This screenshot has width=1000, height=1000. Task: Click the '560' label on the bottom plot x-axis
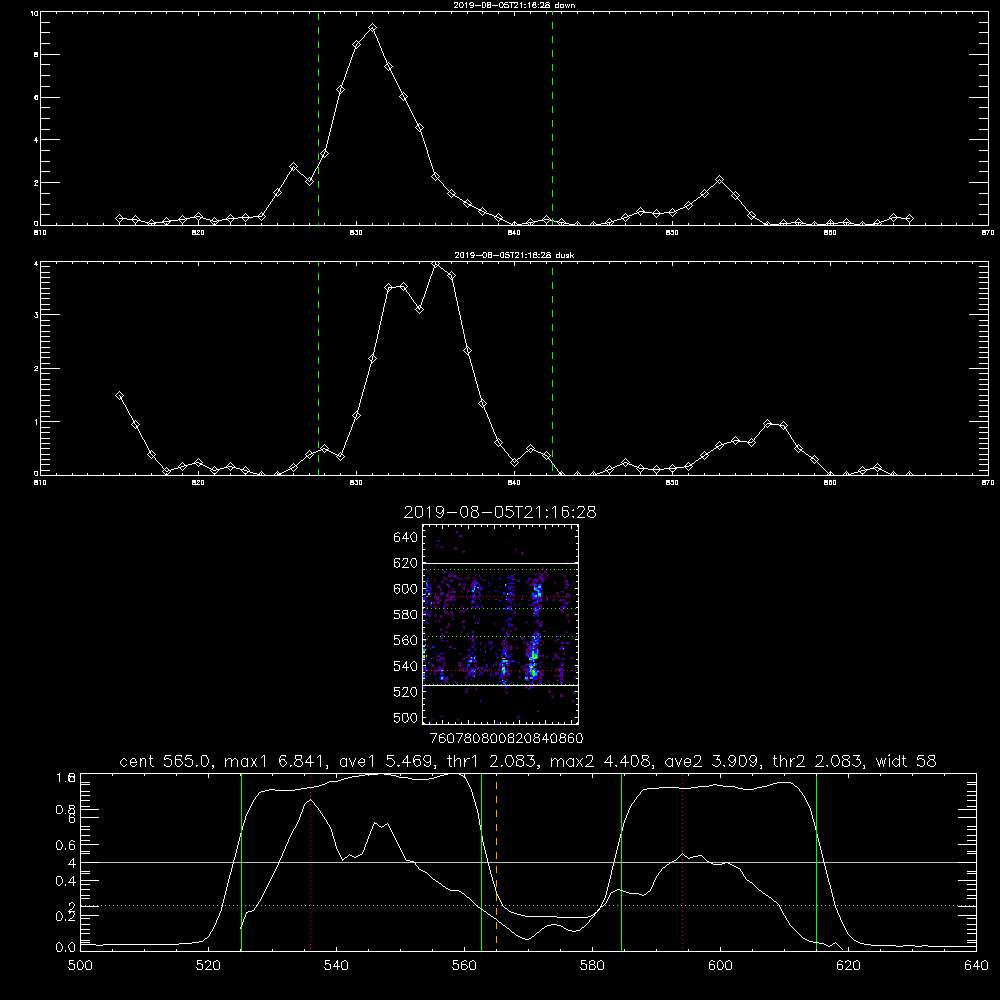click(x=464, y=966)
